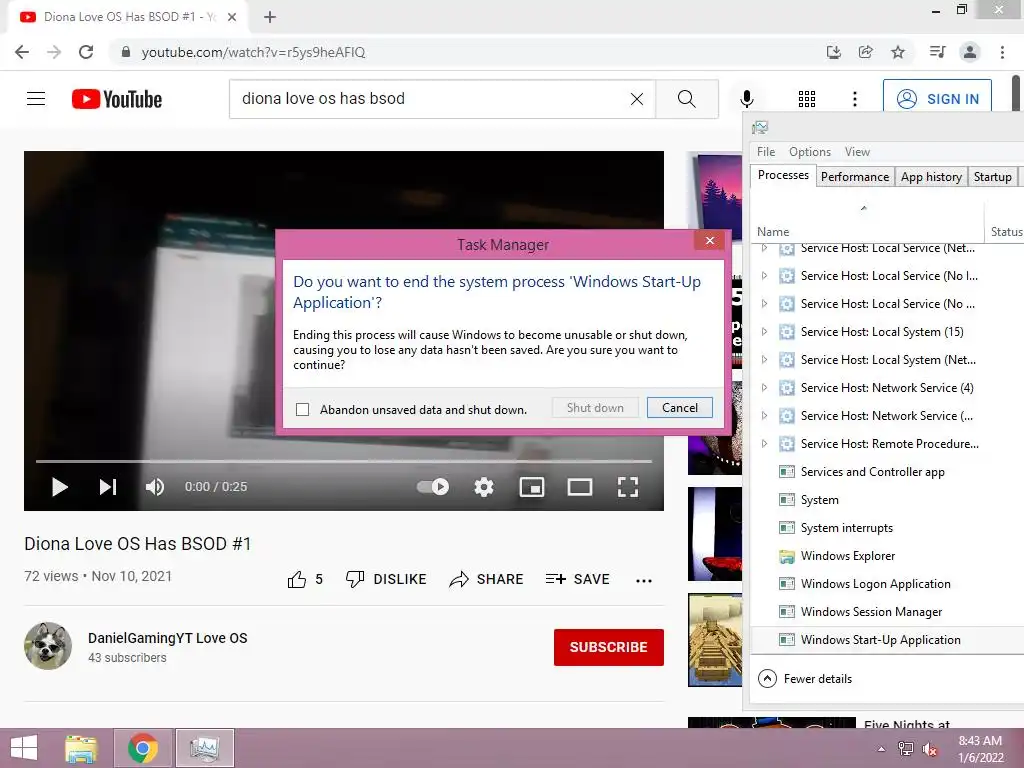Open more actions ellipsis under the video
This screenshot has width=1024, height=768.
pos(644,581)
